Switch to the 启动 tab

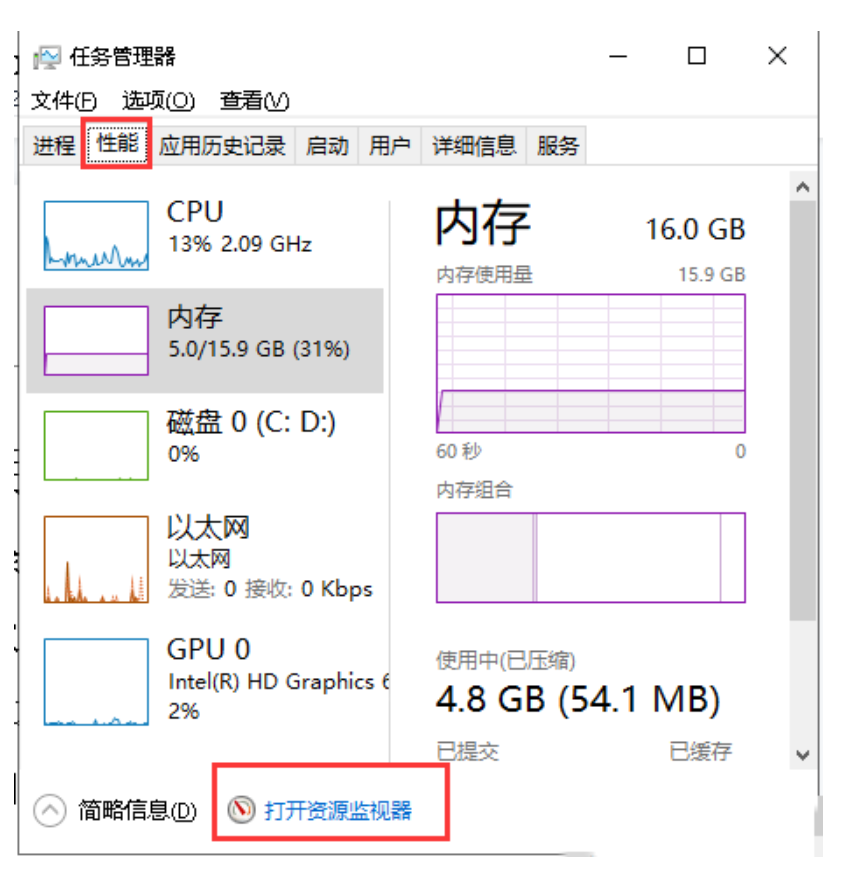pyautogui.click(x=327, y=146)
